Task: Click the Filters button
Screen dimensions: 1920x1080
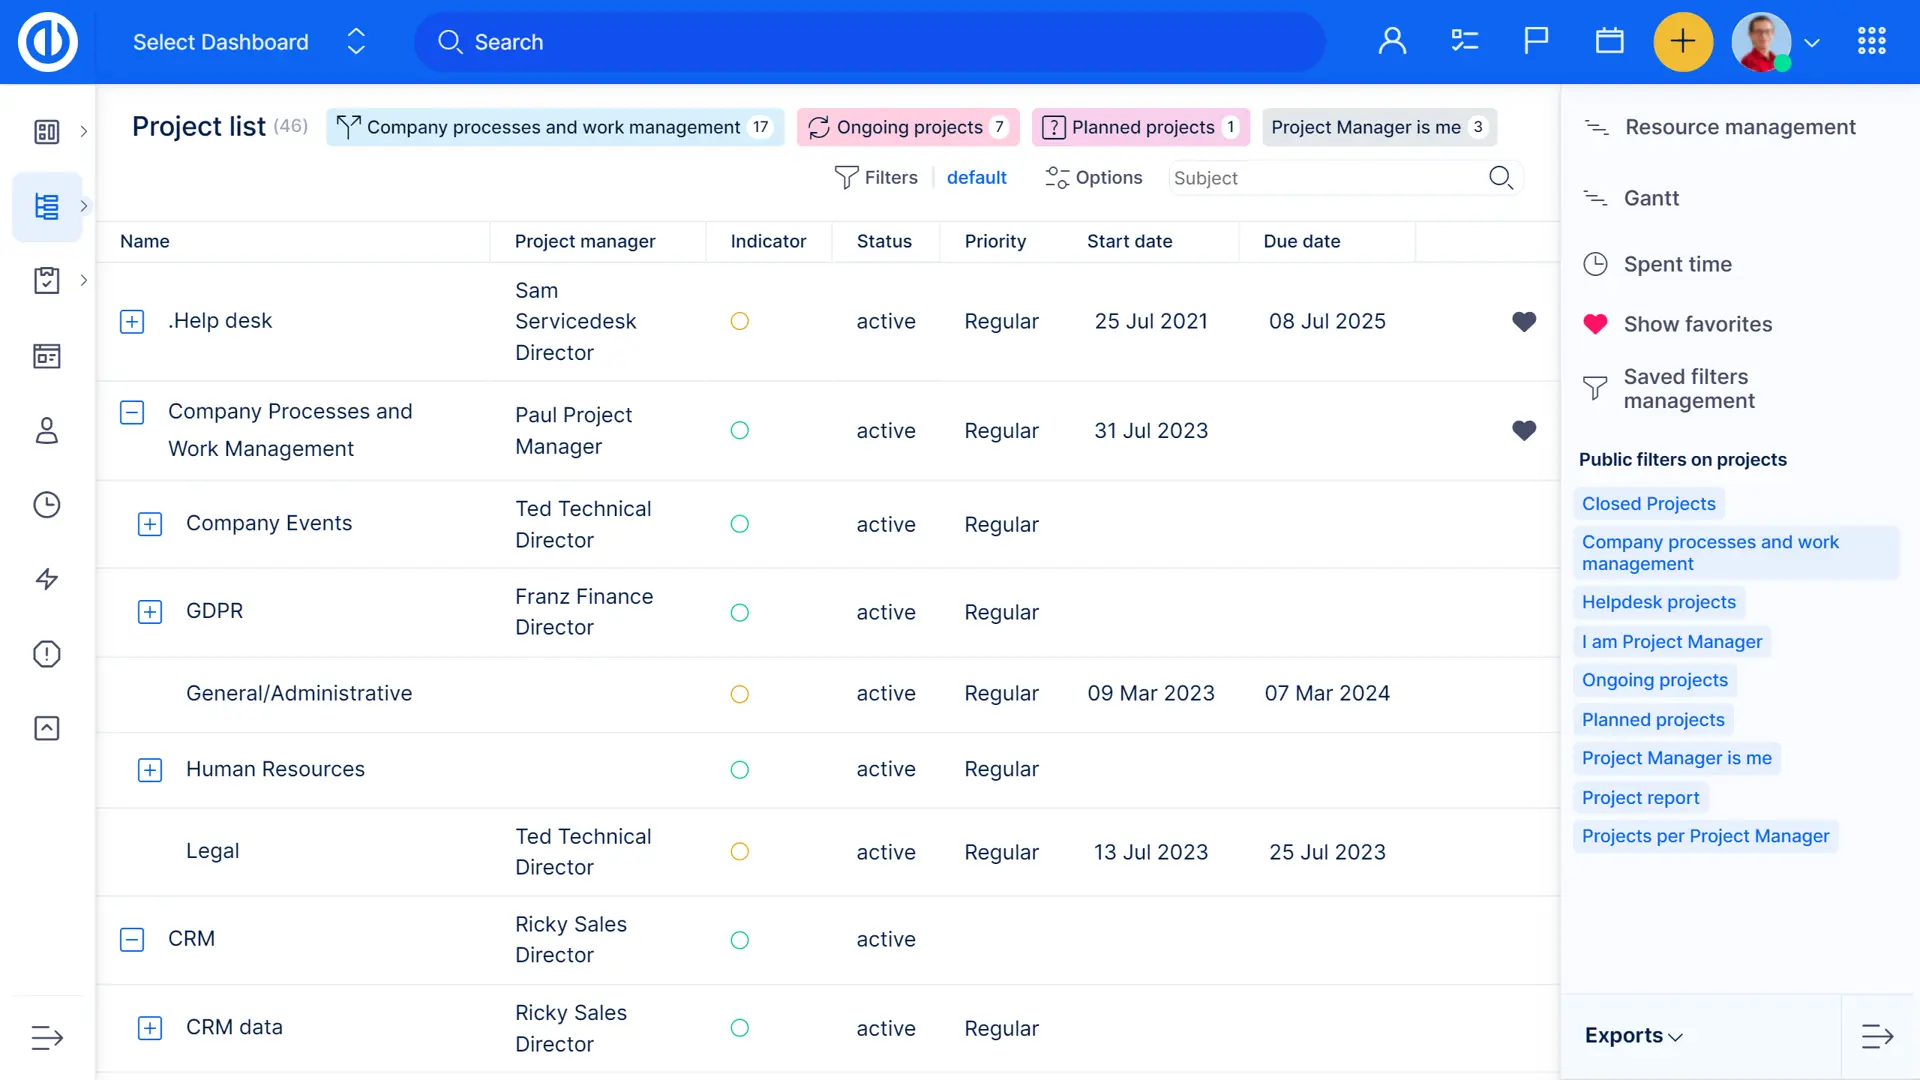Action: 876,177
